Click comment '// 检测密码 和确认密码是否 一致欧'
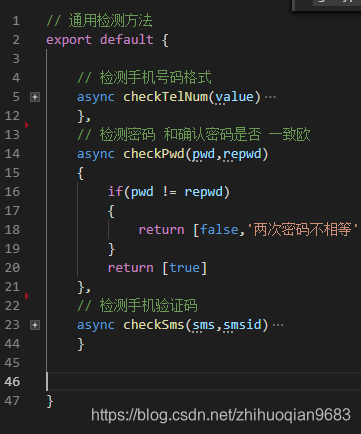361x434 pixels. (194, 135)
